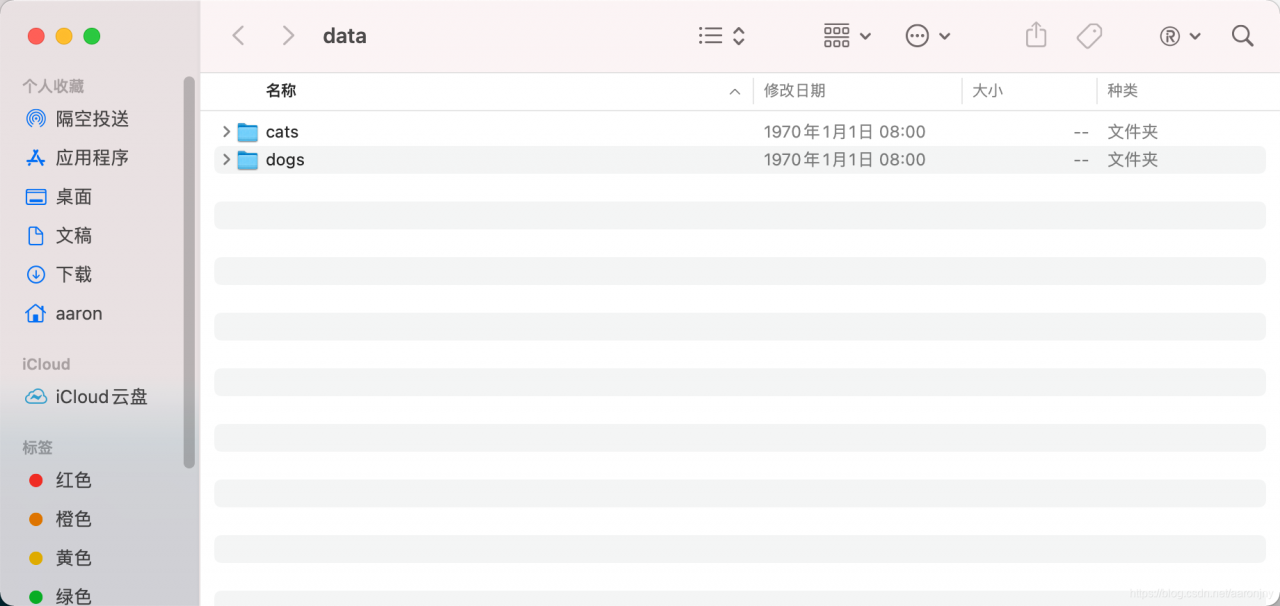Viewport: 1280px width, 606px height.
Task: Open the more actions ellipsis menu
Action: (927, 36)
